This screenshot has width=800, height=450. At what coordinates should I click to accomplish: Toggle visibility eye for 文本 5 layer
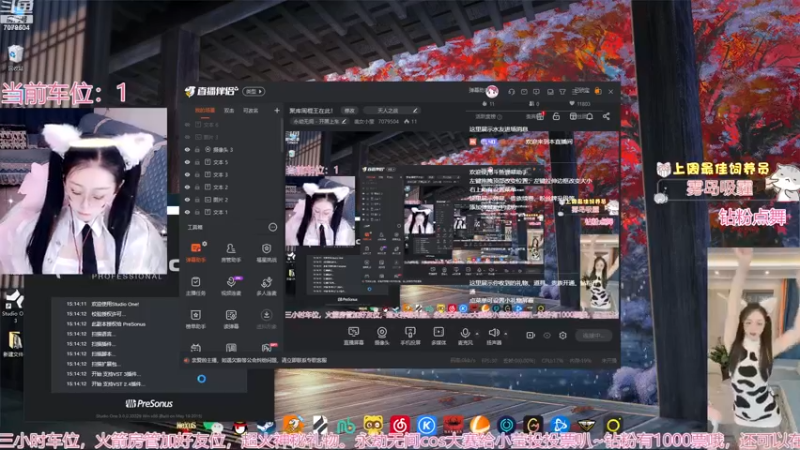(x=187, y=162)
